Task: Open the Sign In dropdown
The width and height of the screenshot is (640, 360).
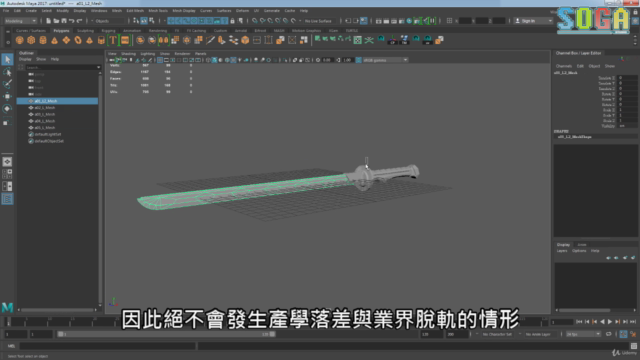Action: pyautogui.click(x=533, y=21)
